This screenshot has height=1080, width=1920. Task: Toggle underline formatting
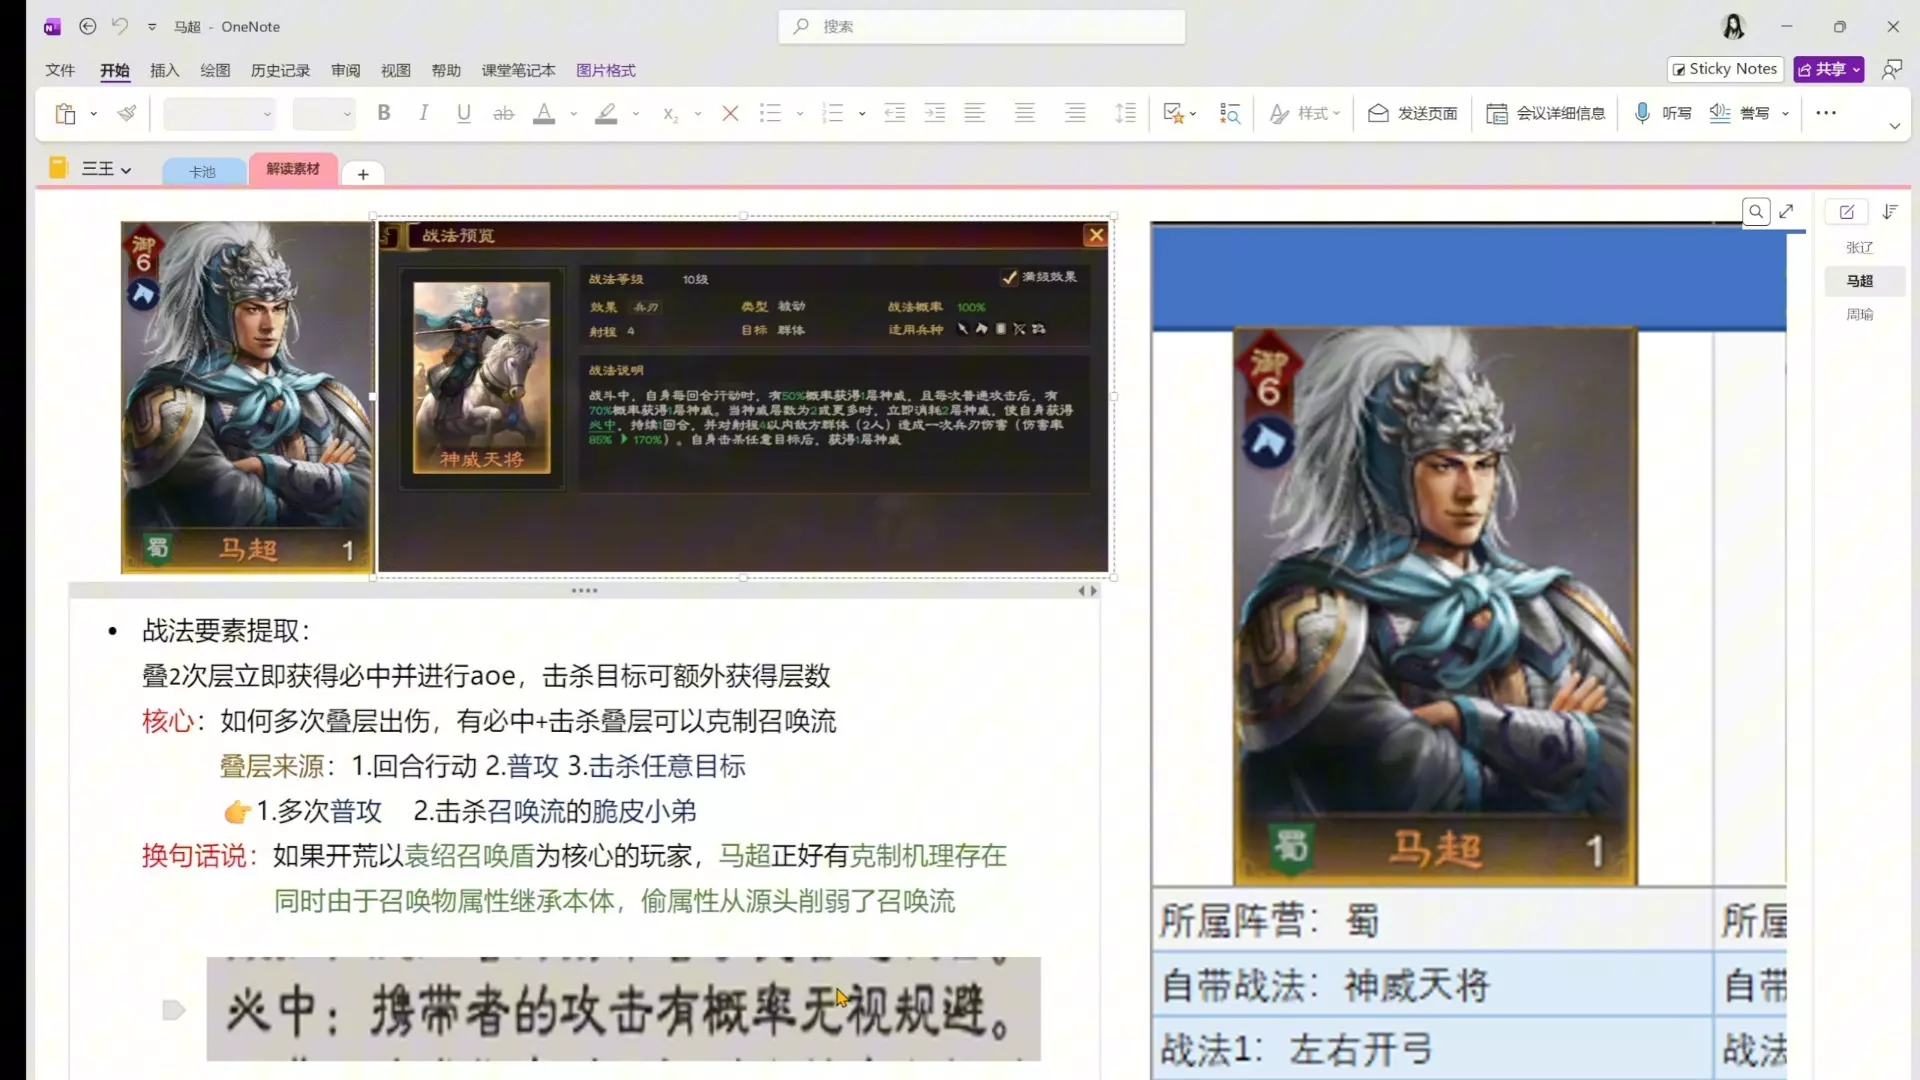click(464, 113)
